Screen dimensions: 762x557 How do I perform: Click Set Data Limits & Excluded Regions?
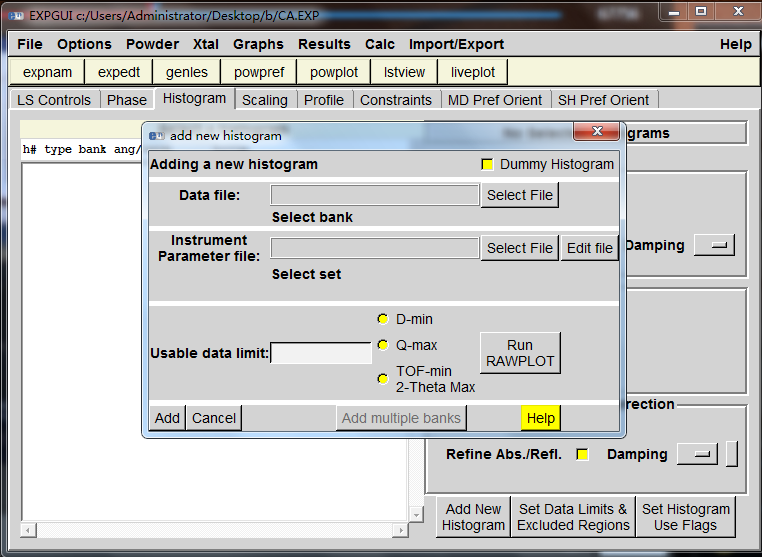[573, 517]
